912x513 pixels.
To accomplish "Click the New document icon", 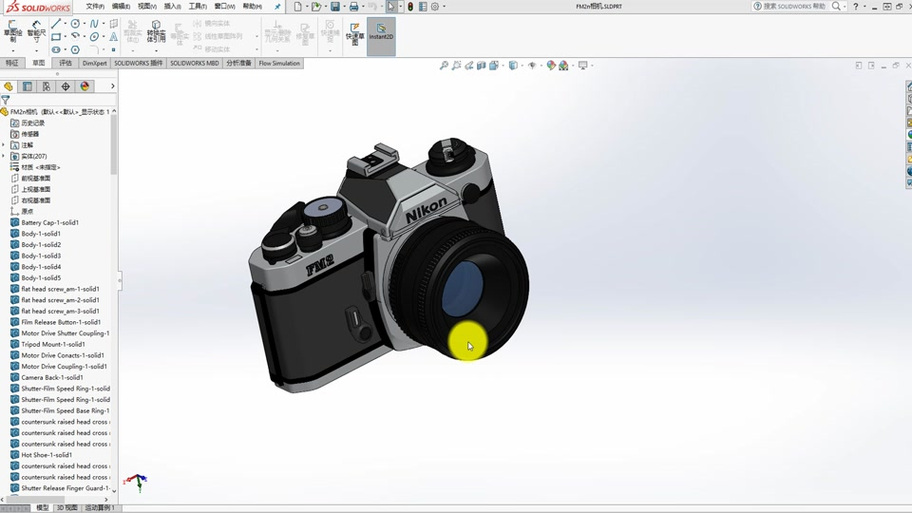I will [298, 6].
